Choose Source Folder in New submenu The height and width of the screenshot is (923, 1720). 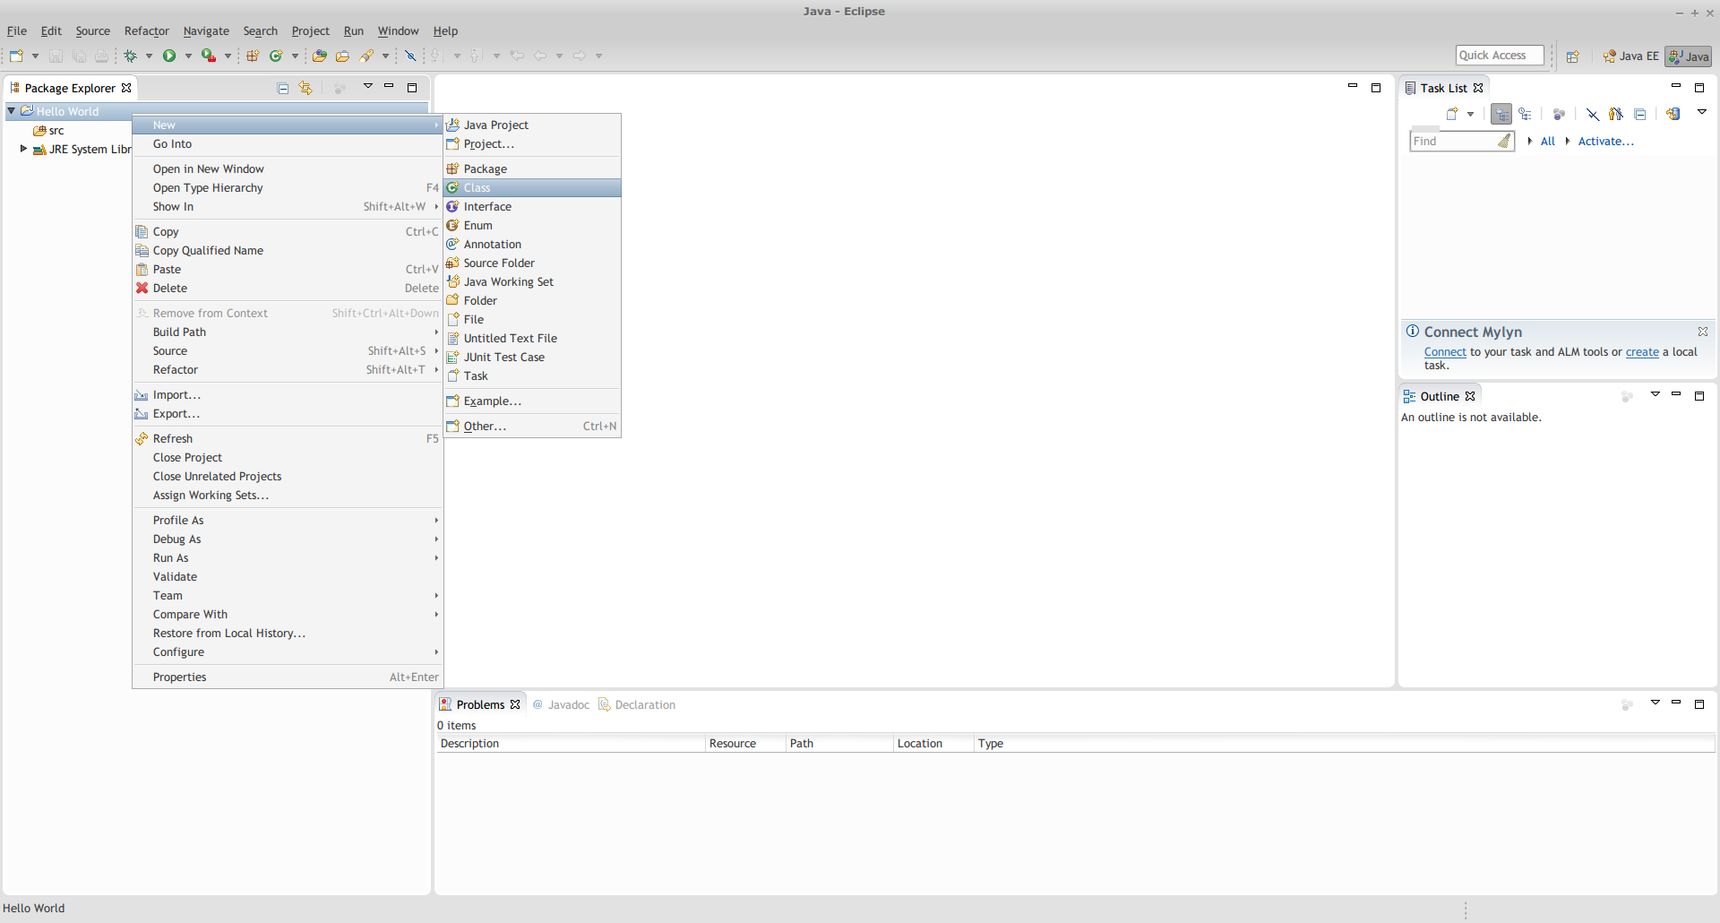click(533, 263)
